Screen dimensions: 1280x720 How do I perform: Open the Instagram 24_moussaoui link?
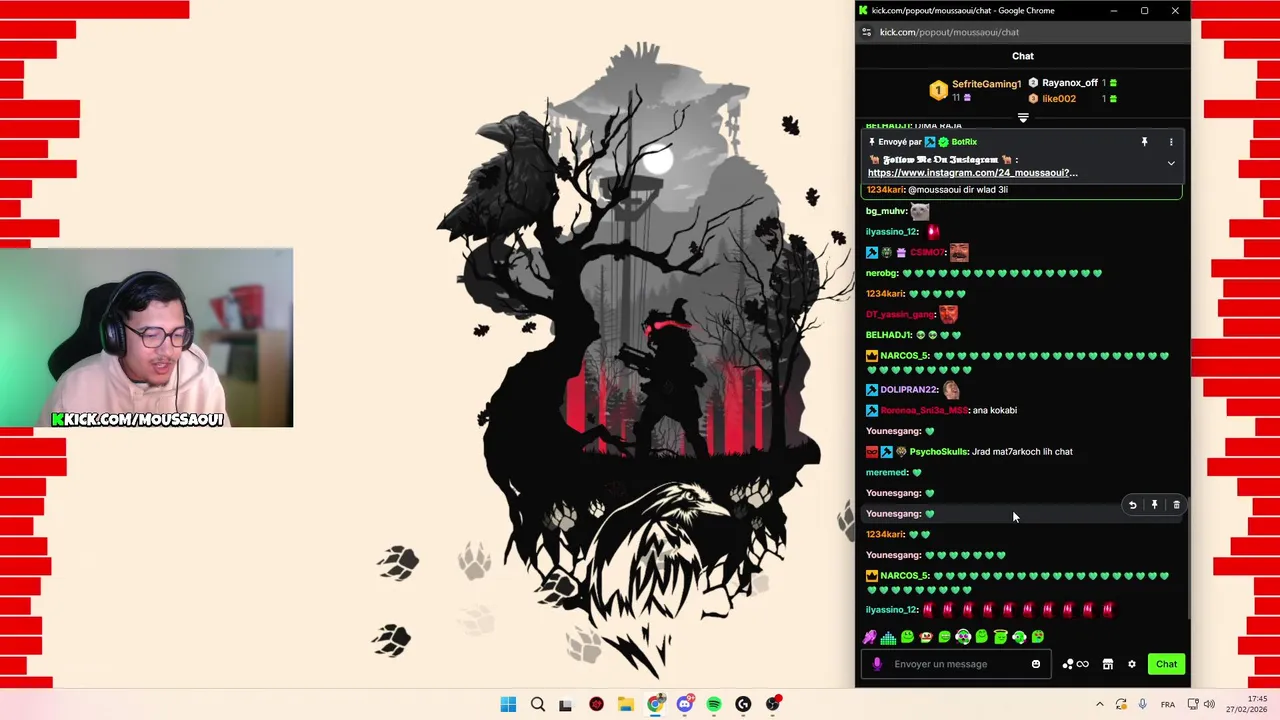pyautogui.click(x=972, y=173)
